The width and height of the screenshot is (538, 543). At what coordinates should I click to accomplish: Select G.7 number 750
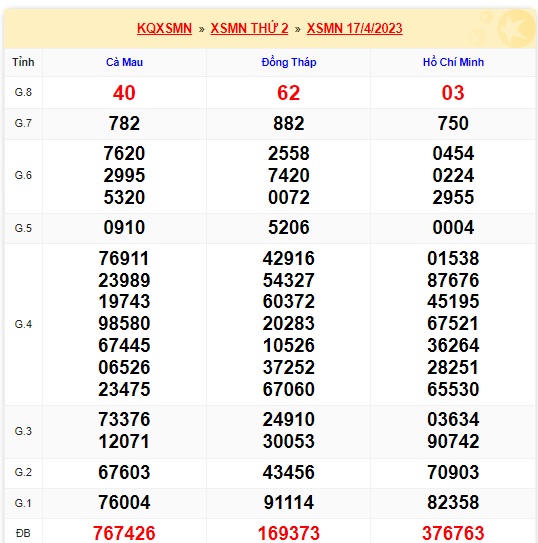453,123
